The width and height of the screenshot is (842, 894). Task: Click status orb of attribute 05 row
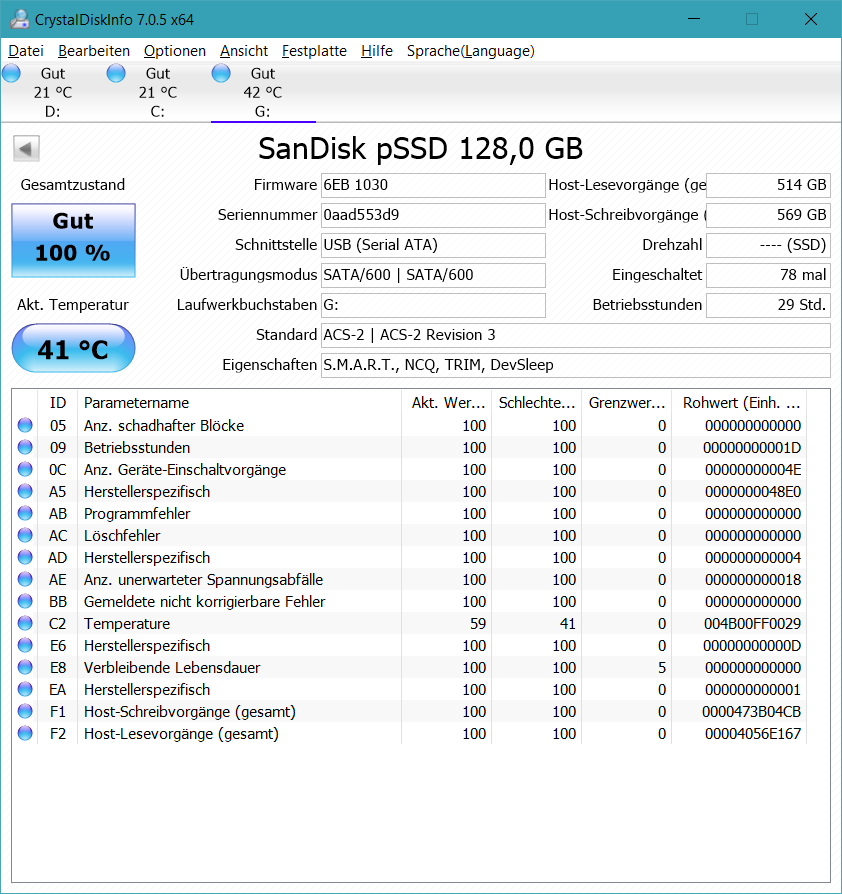(x=25, y=425)
